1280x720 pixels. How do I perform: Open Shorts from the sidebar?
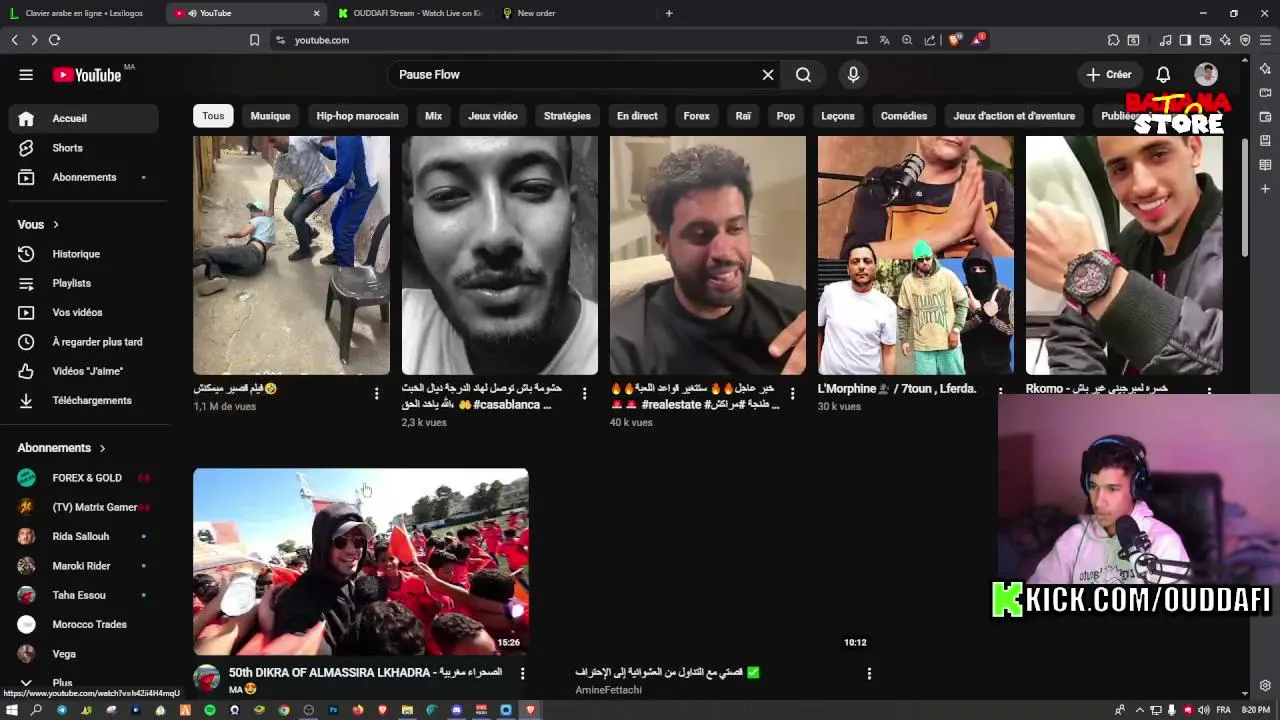pos(84,148)
